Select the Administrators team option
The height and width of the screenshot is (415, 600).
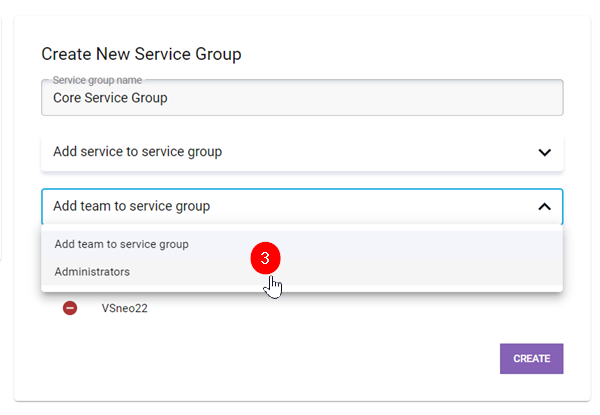coord(92,272)
